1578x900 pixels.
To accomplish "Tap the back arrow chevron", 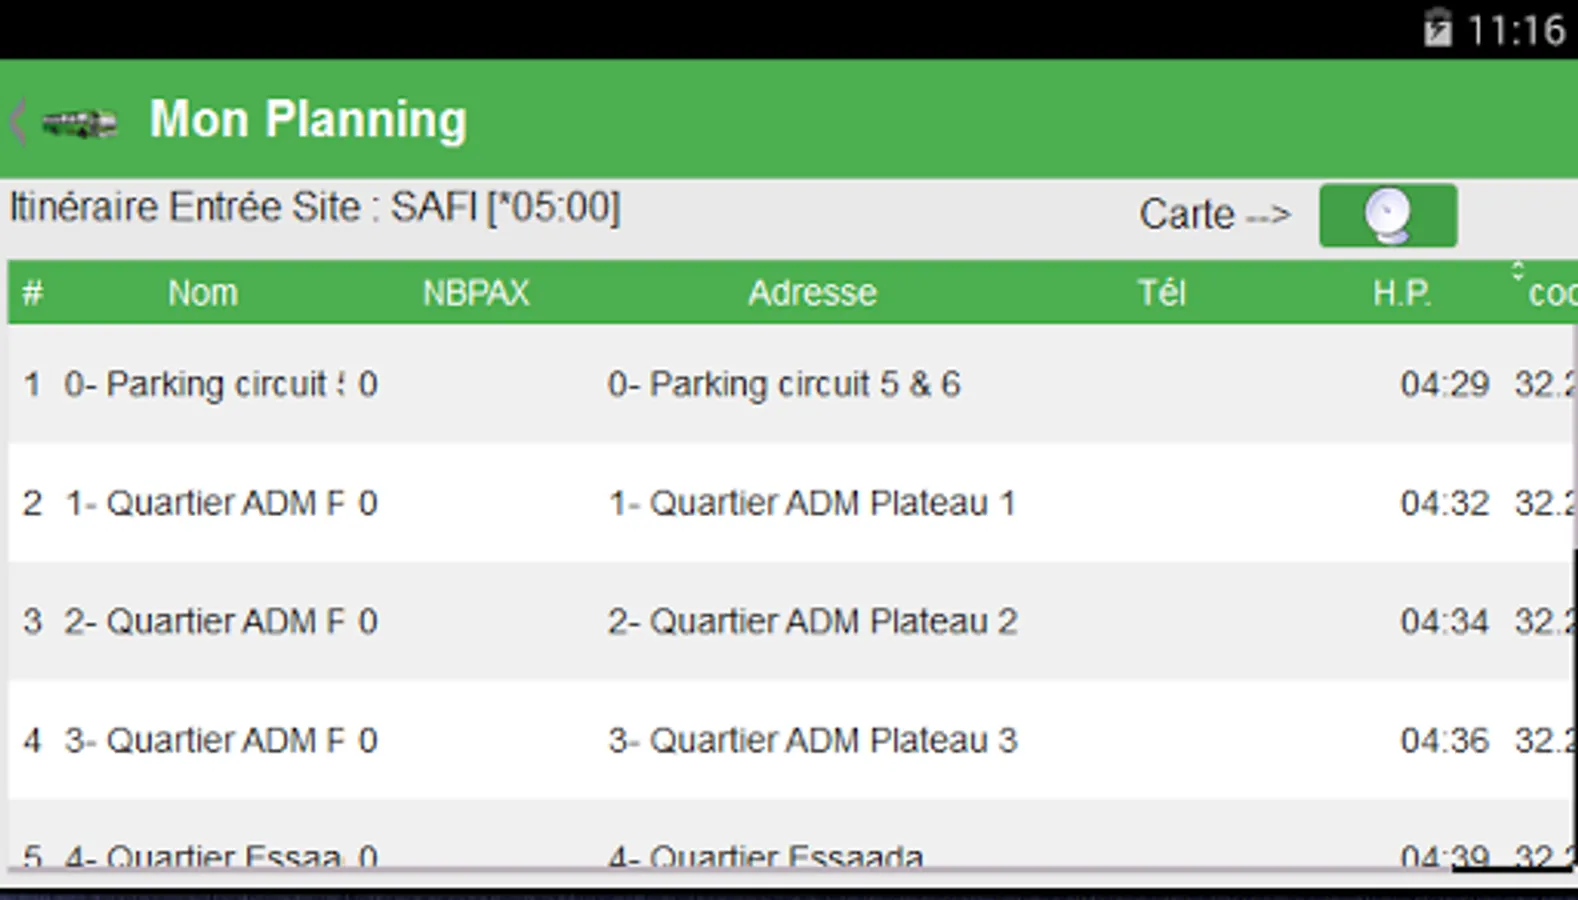I will (17, 122).
